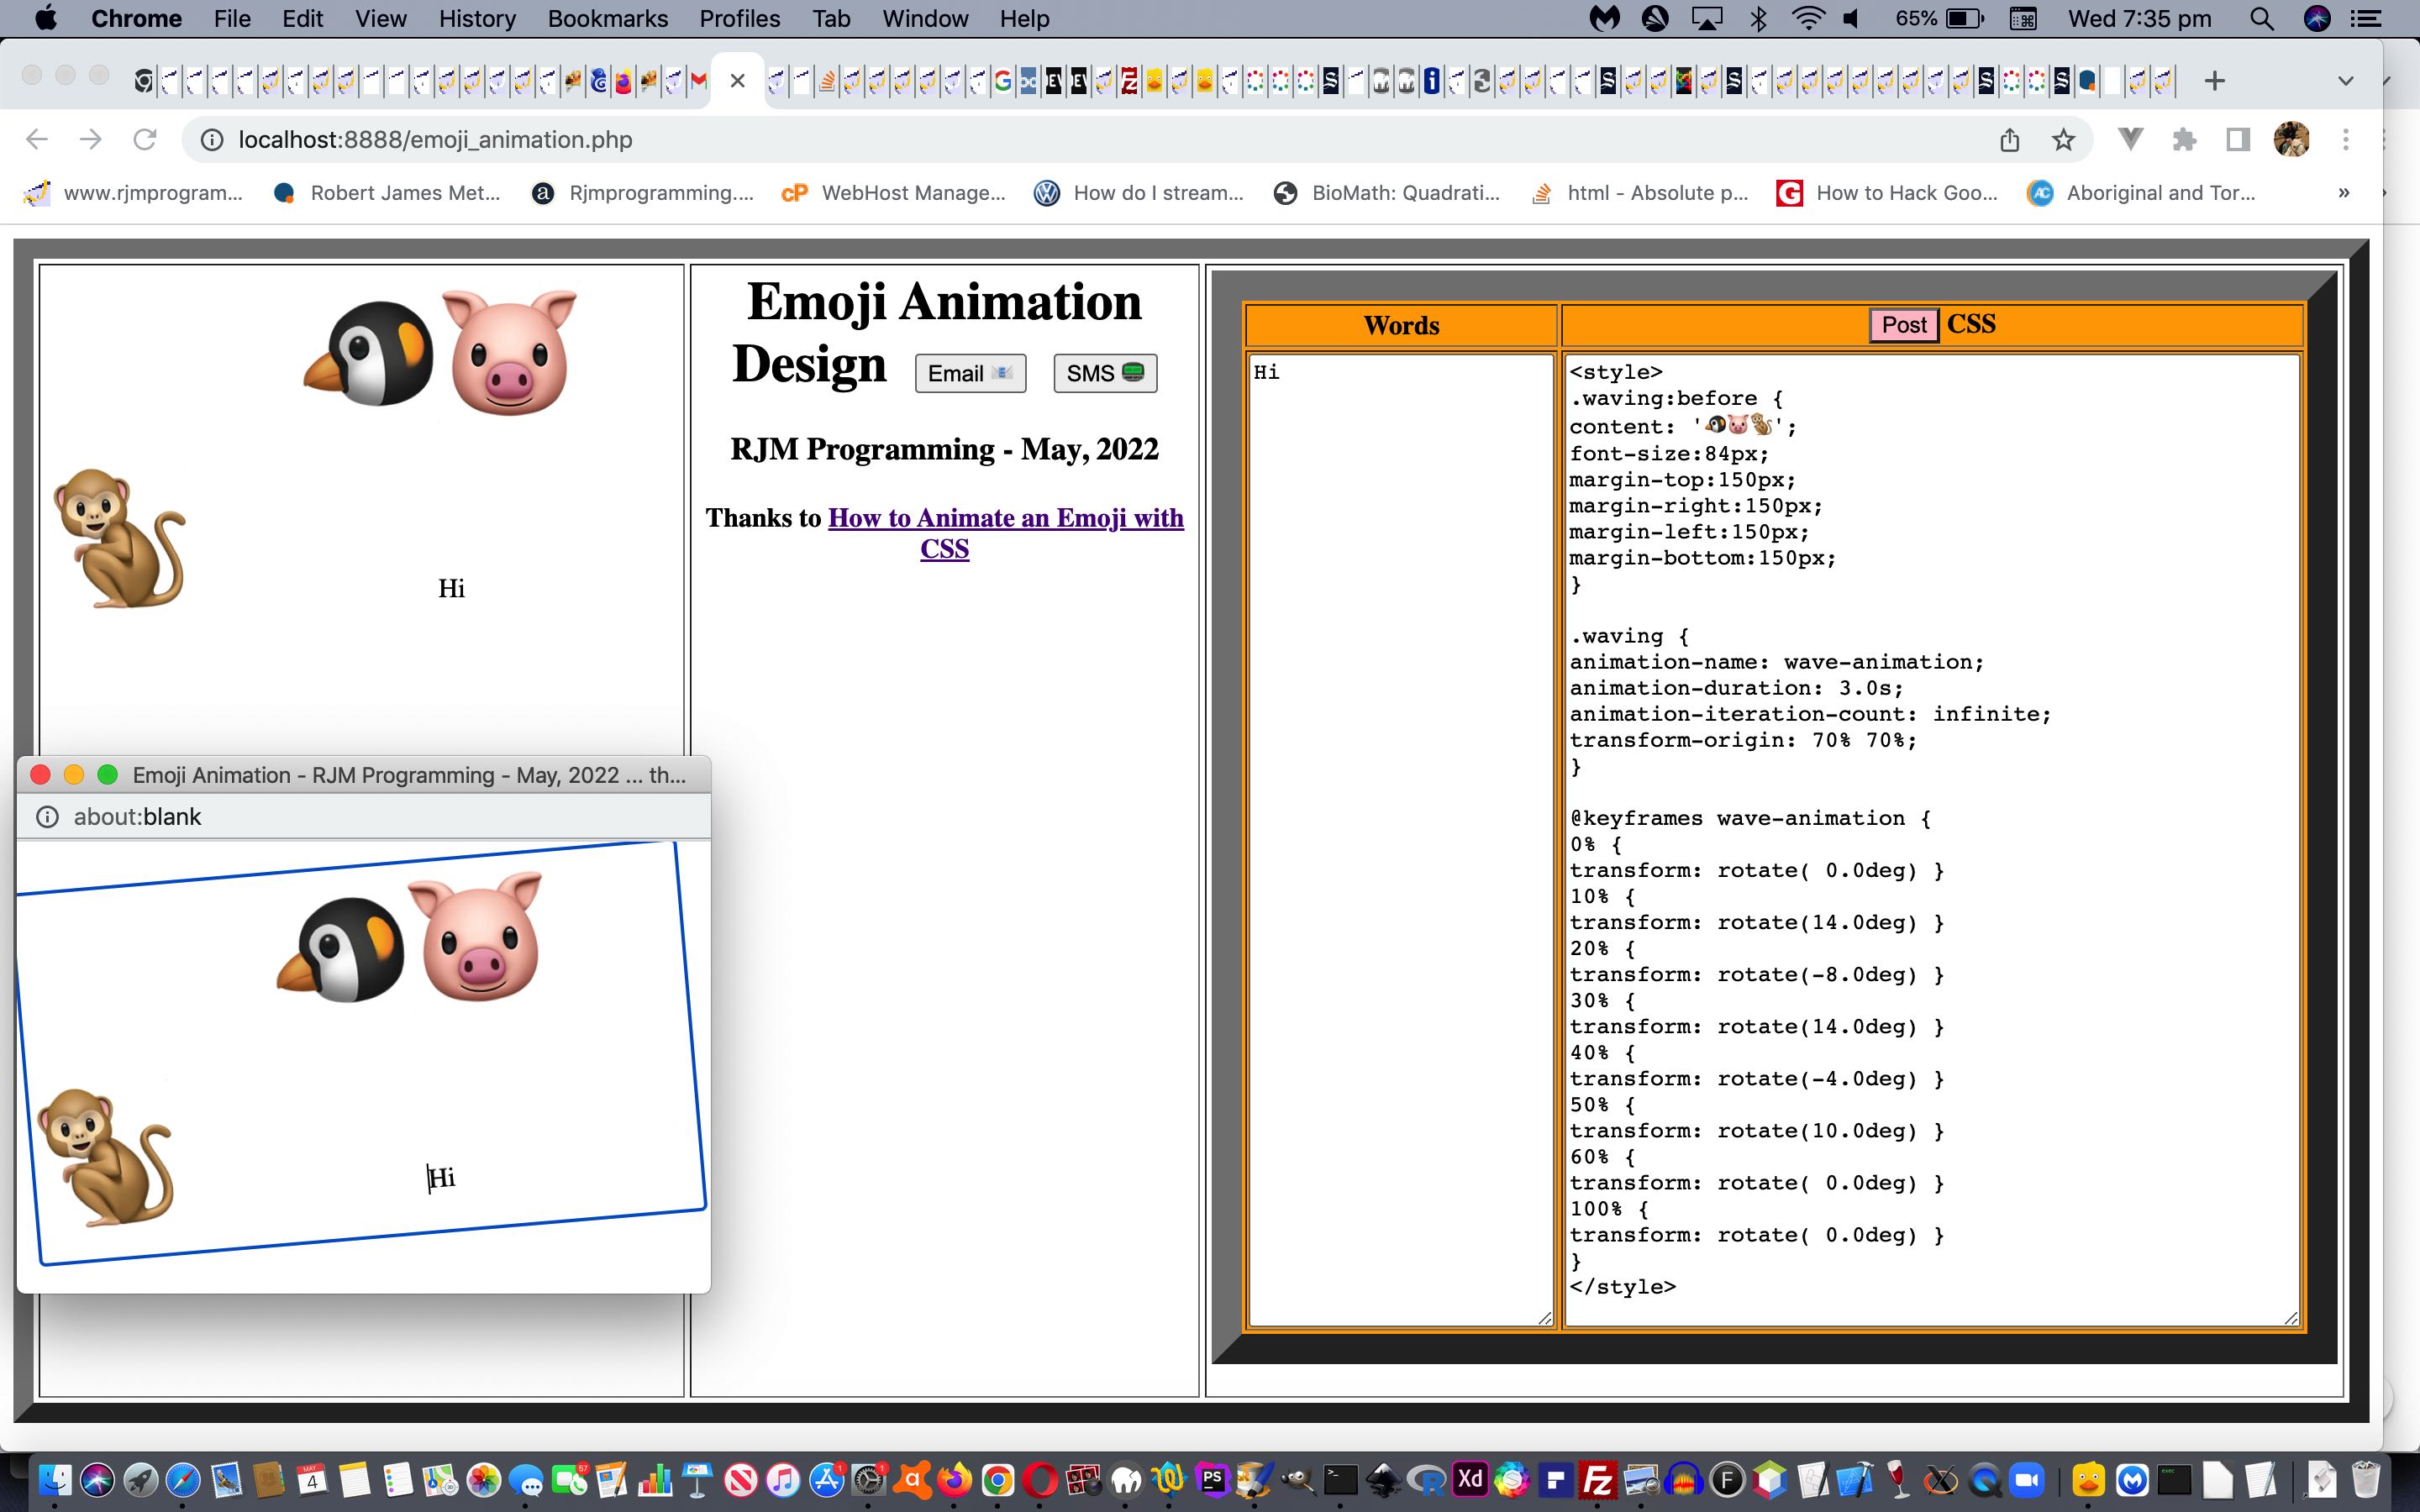Image resolution: width=2420 pixels, height=1512 pixels.
Task: Open the Bluetooth menu bar icon
Action: pyautogui.click(x=1758, y=18)
